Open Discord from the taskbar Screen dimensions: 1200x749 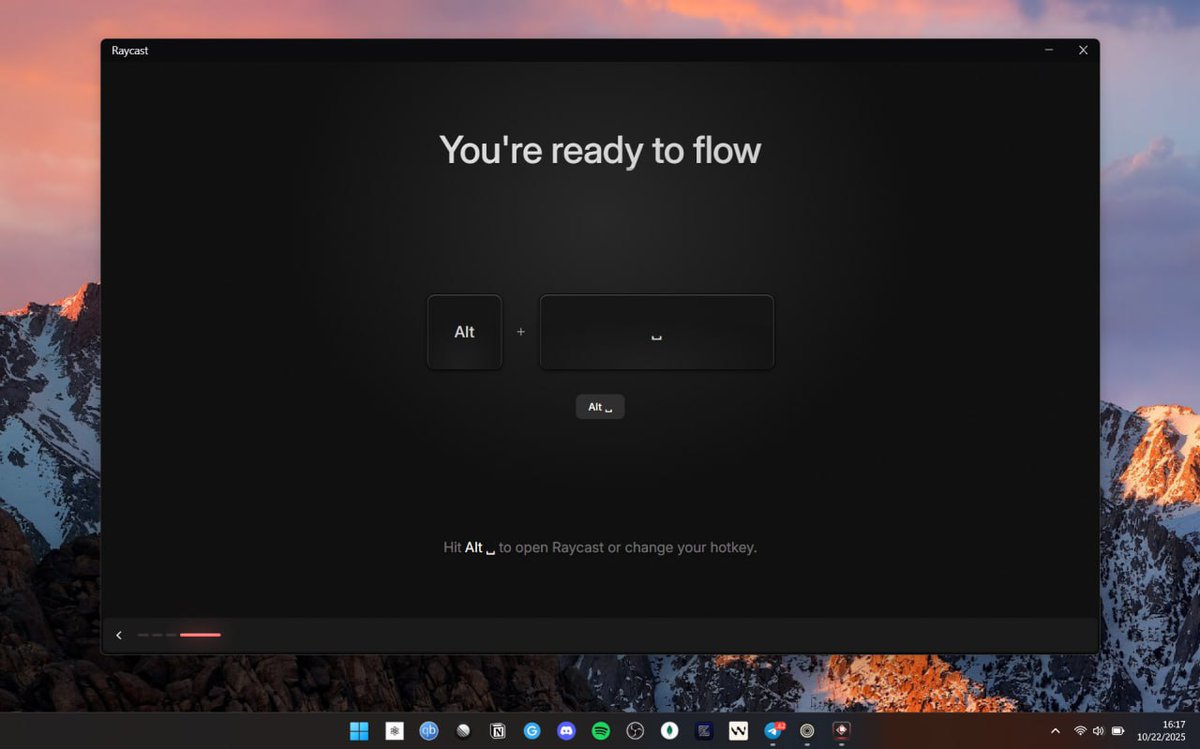566,731
